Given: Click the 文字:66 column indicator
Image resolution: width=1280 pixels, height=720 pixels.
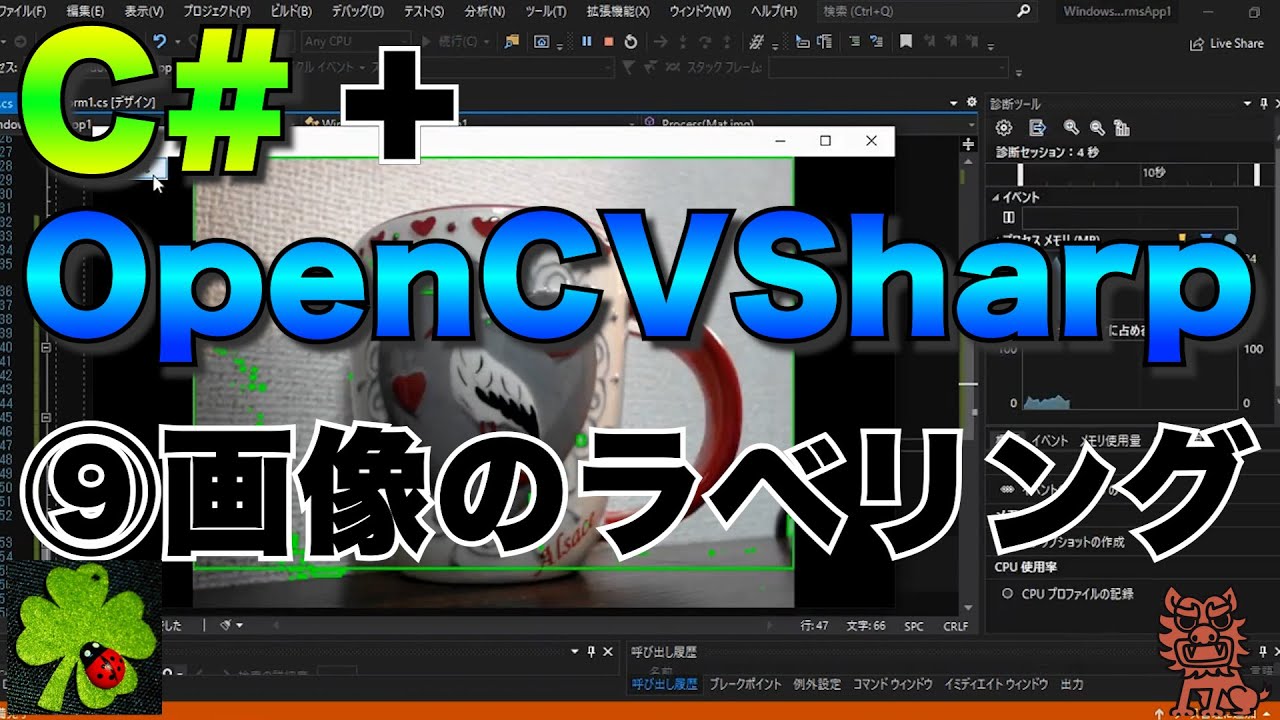Looking at the screenshot, I should 866,626.
